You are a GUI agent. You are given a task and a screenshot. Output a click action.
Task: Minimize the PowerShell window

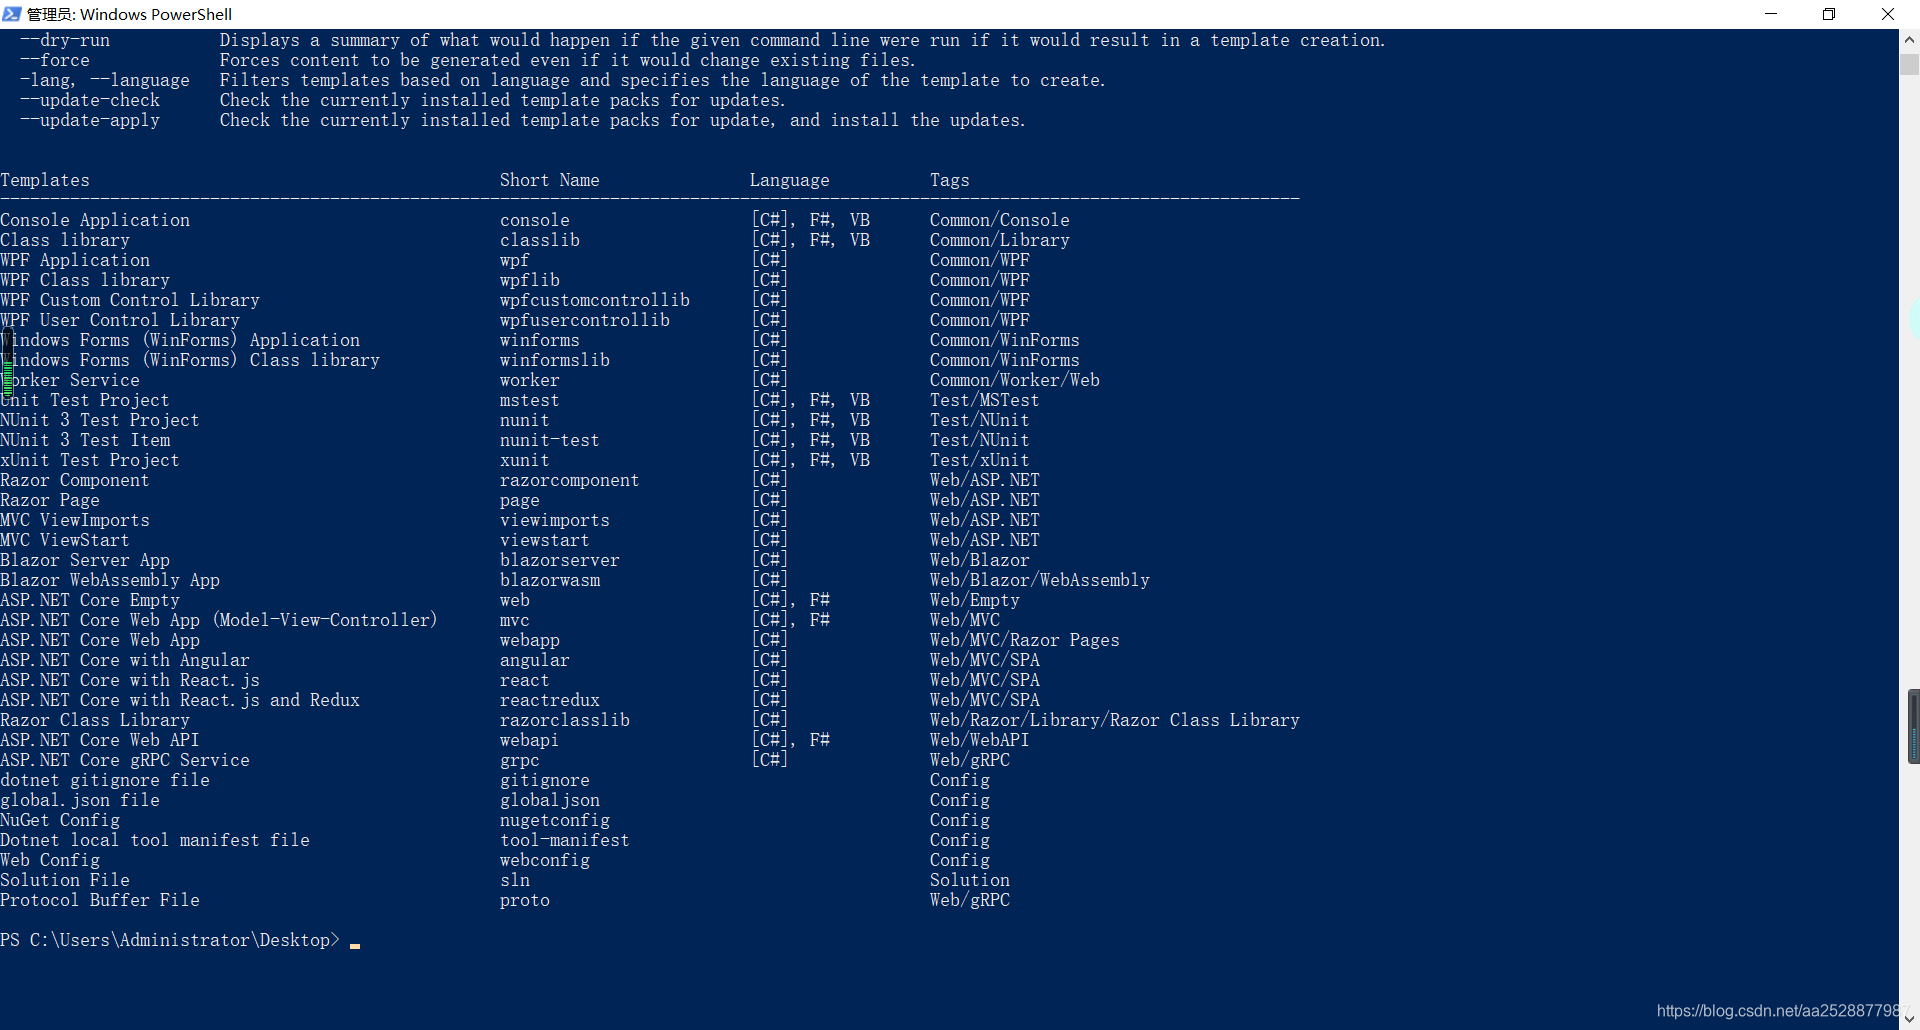tap(1771, 14)
